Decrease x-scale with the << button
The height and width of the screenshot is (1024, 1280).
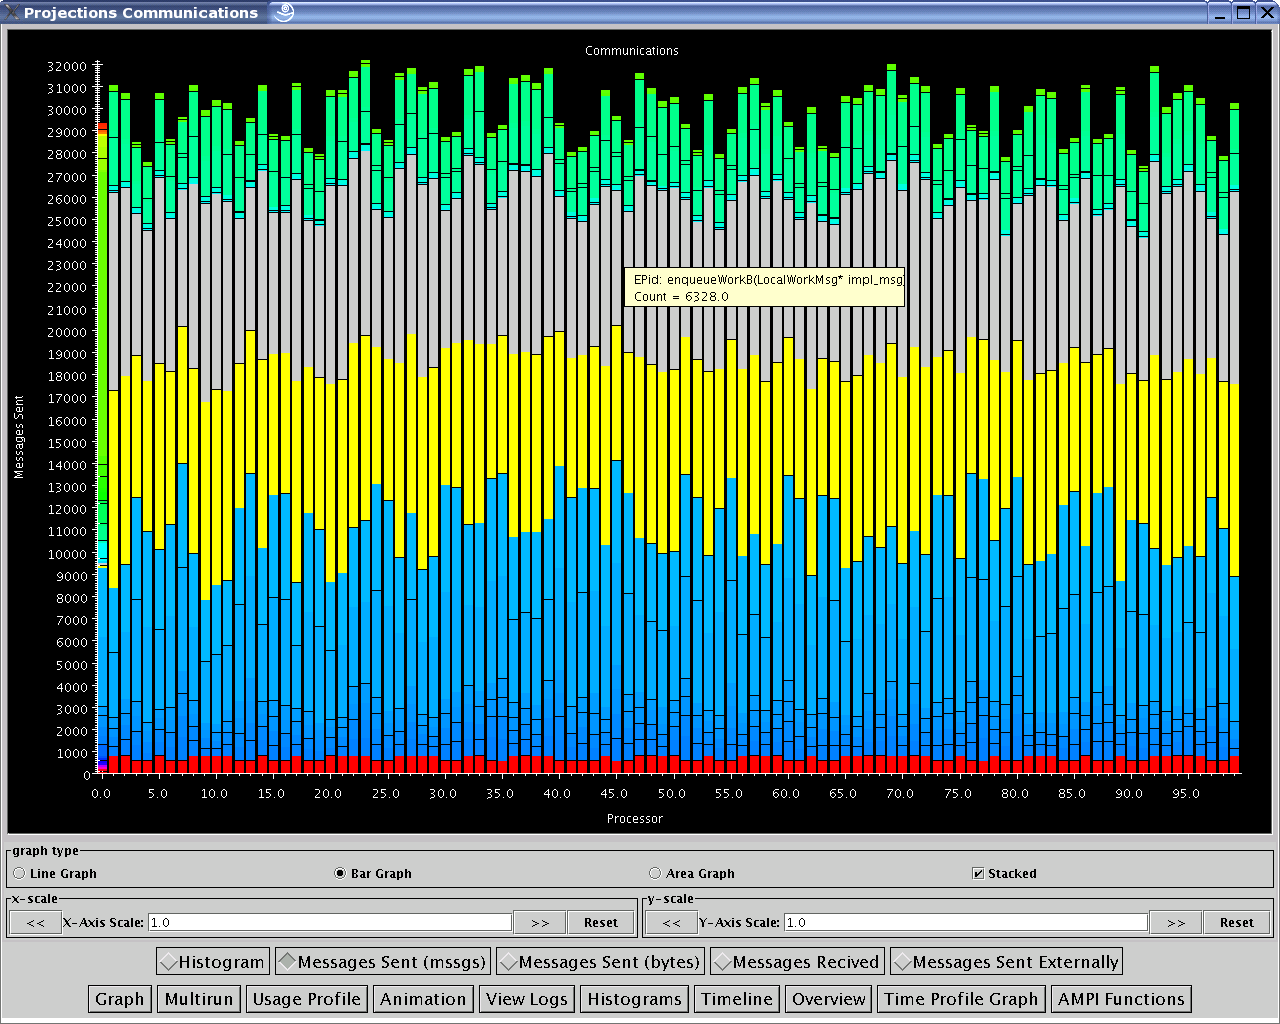tap(35, 922)
